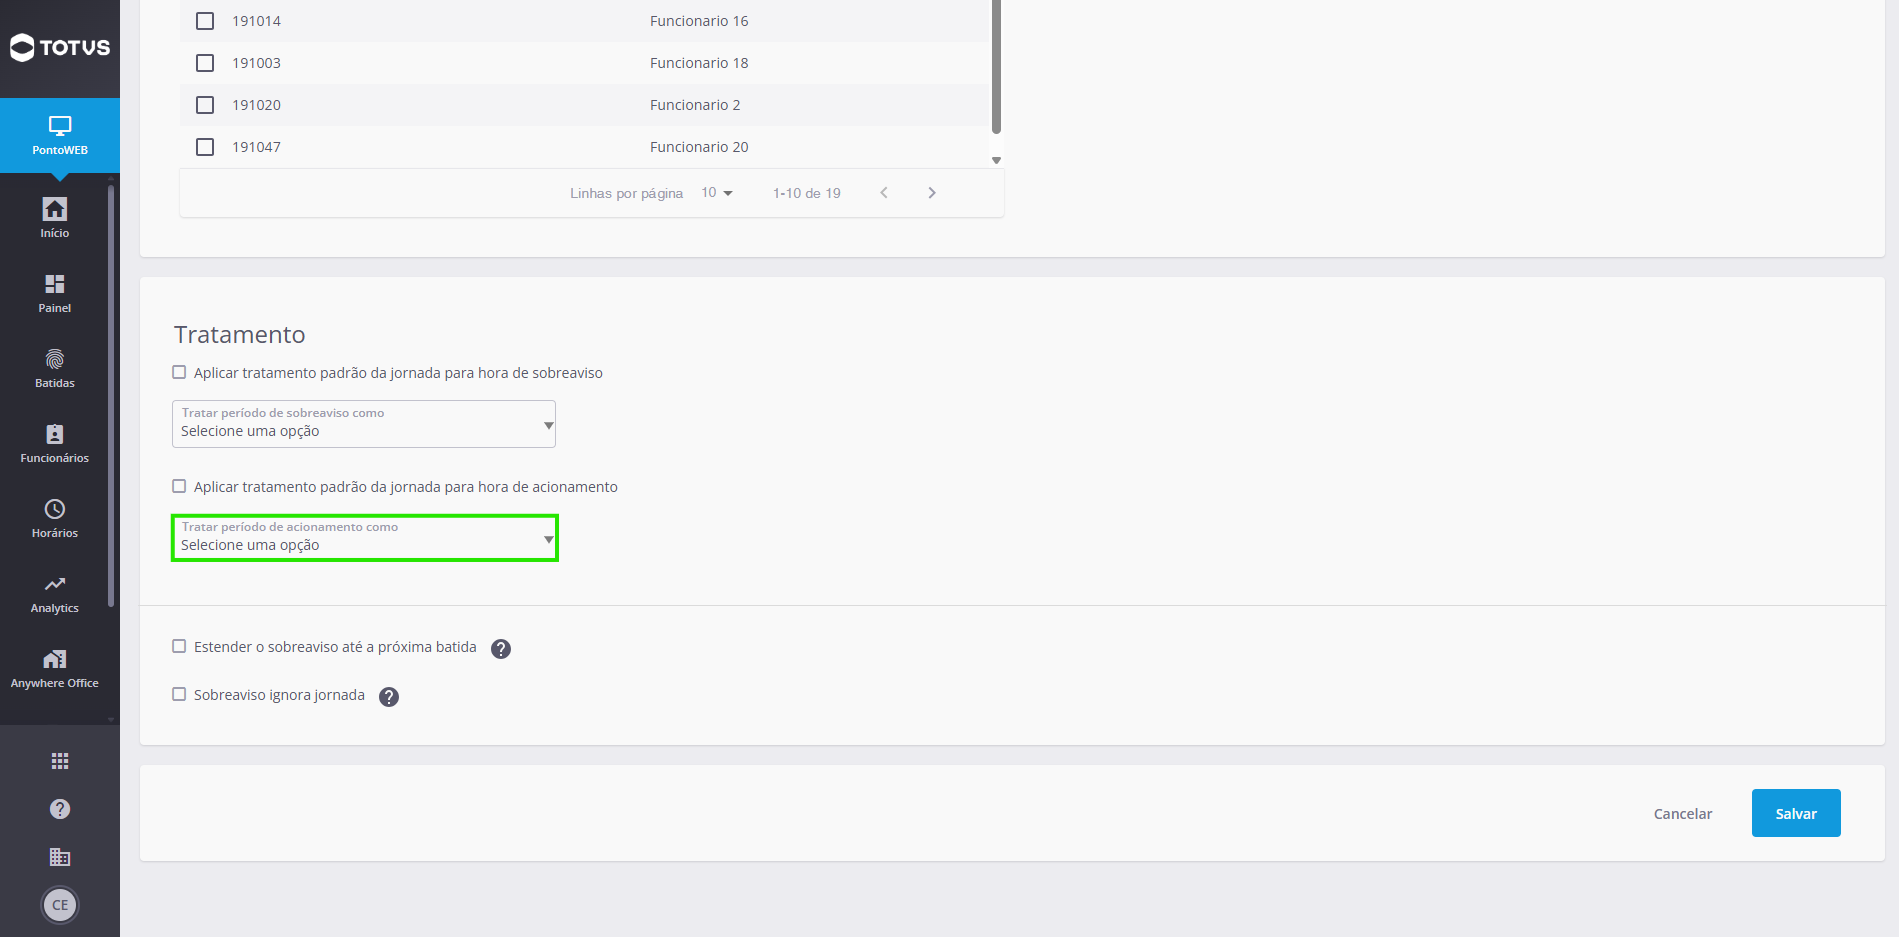The image size is (1899, 937).
Task: Check the row 191003 checkbox
Action: pyautogui.click(x=205, y=63)
